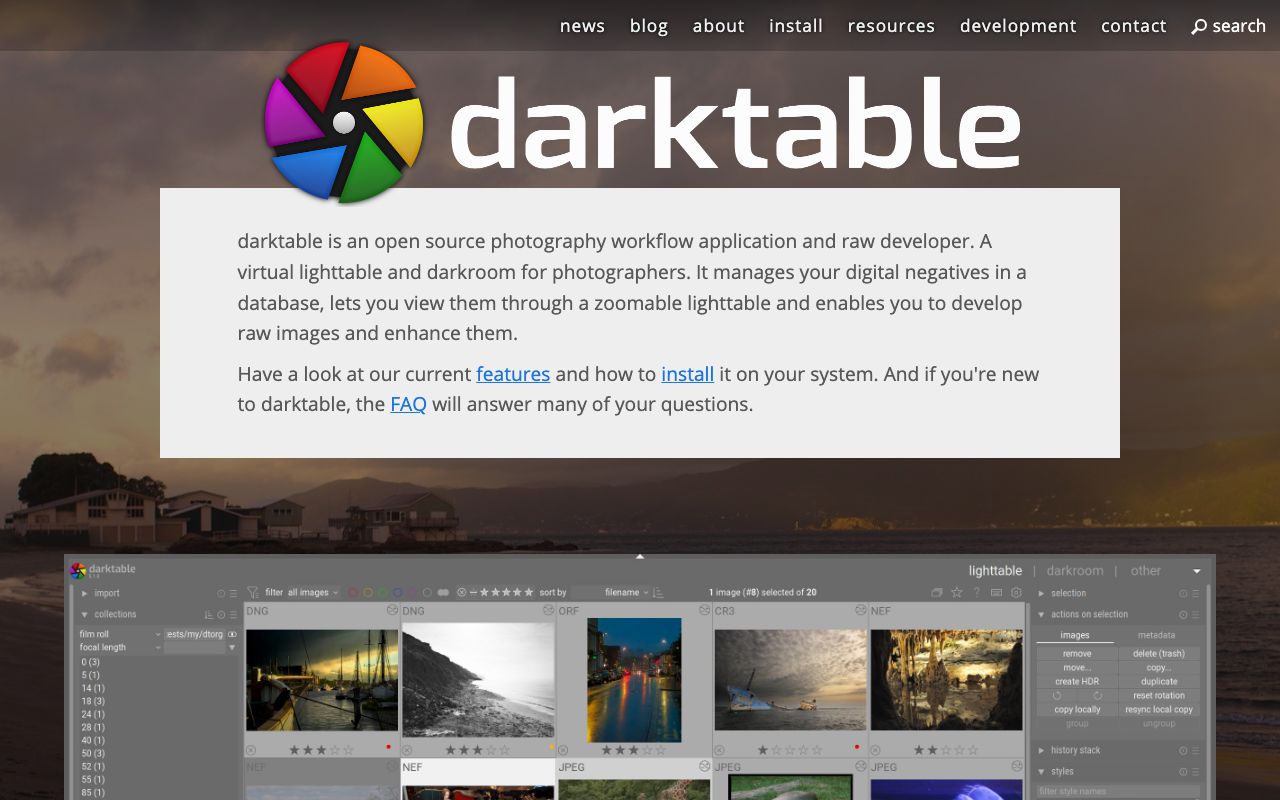Reject the black-and-white beach DNG image
1280x800 pixels.
point(407,750)
